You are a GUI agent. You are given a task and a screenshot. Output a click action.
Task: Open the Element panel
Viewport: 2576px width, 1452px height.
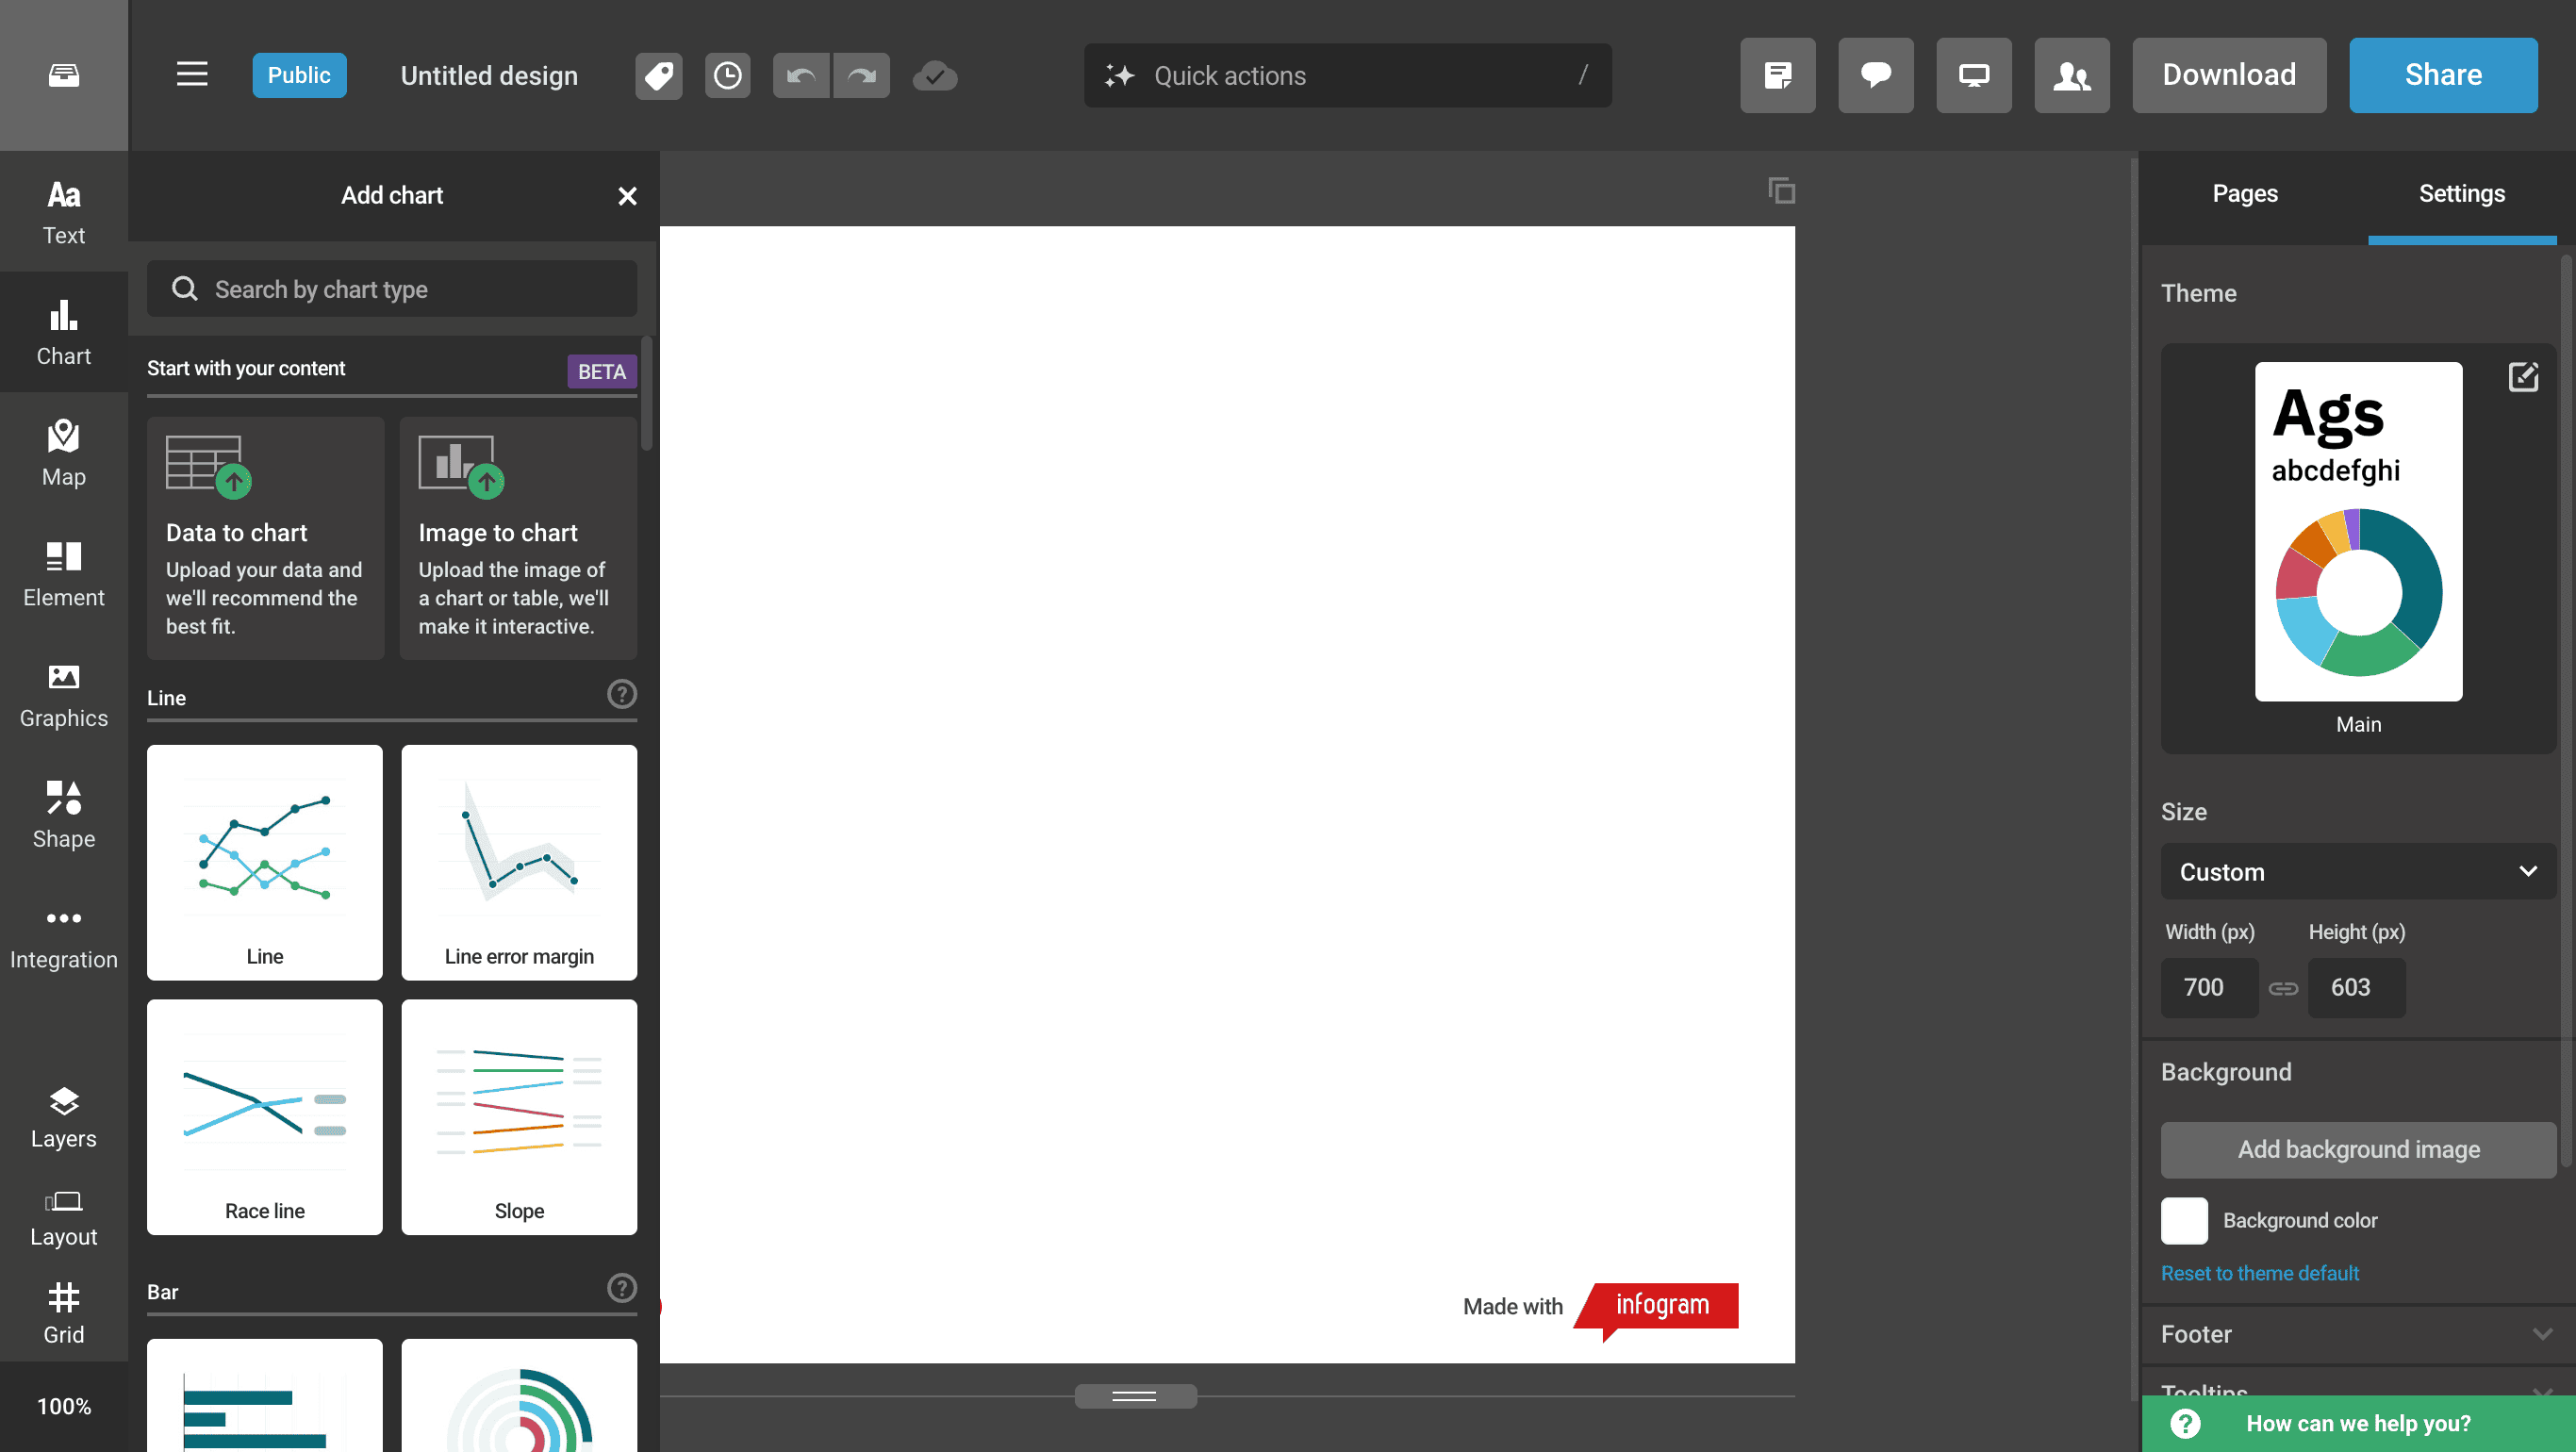click(64, 573)
